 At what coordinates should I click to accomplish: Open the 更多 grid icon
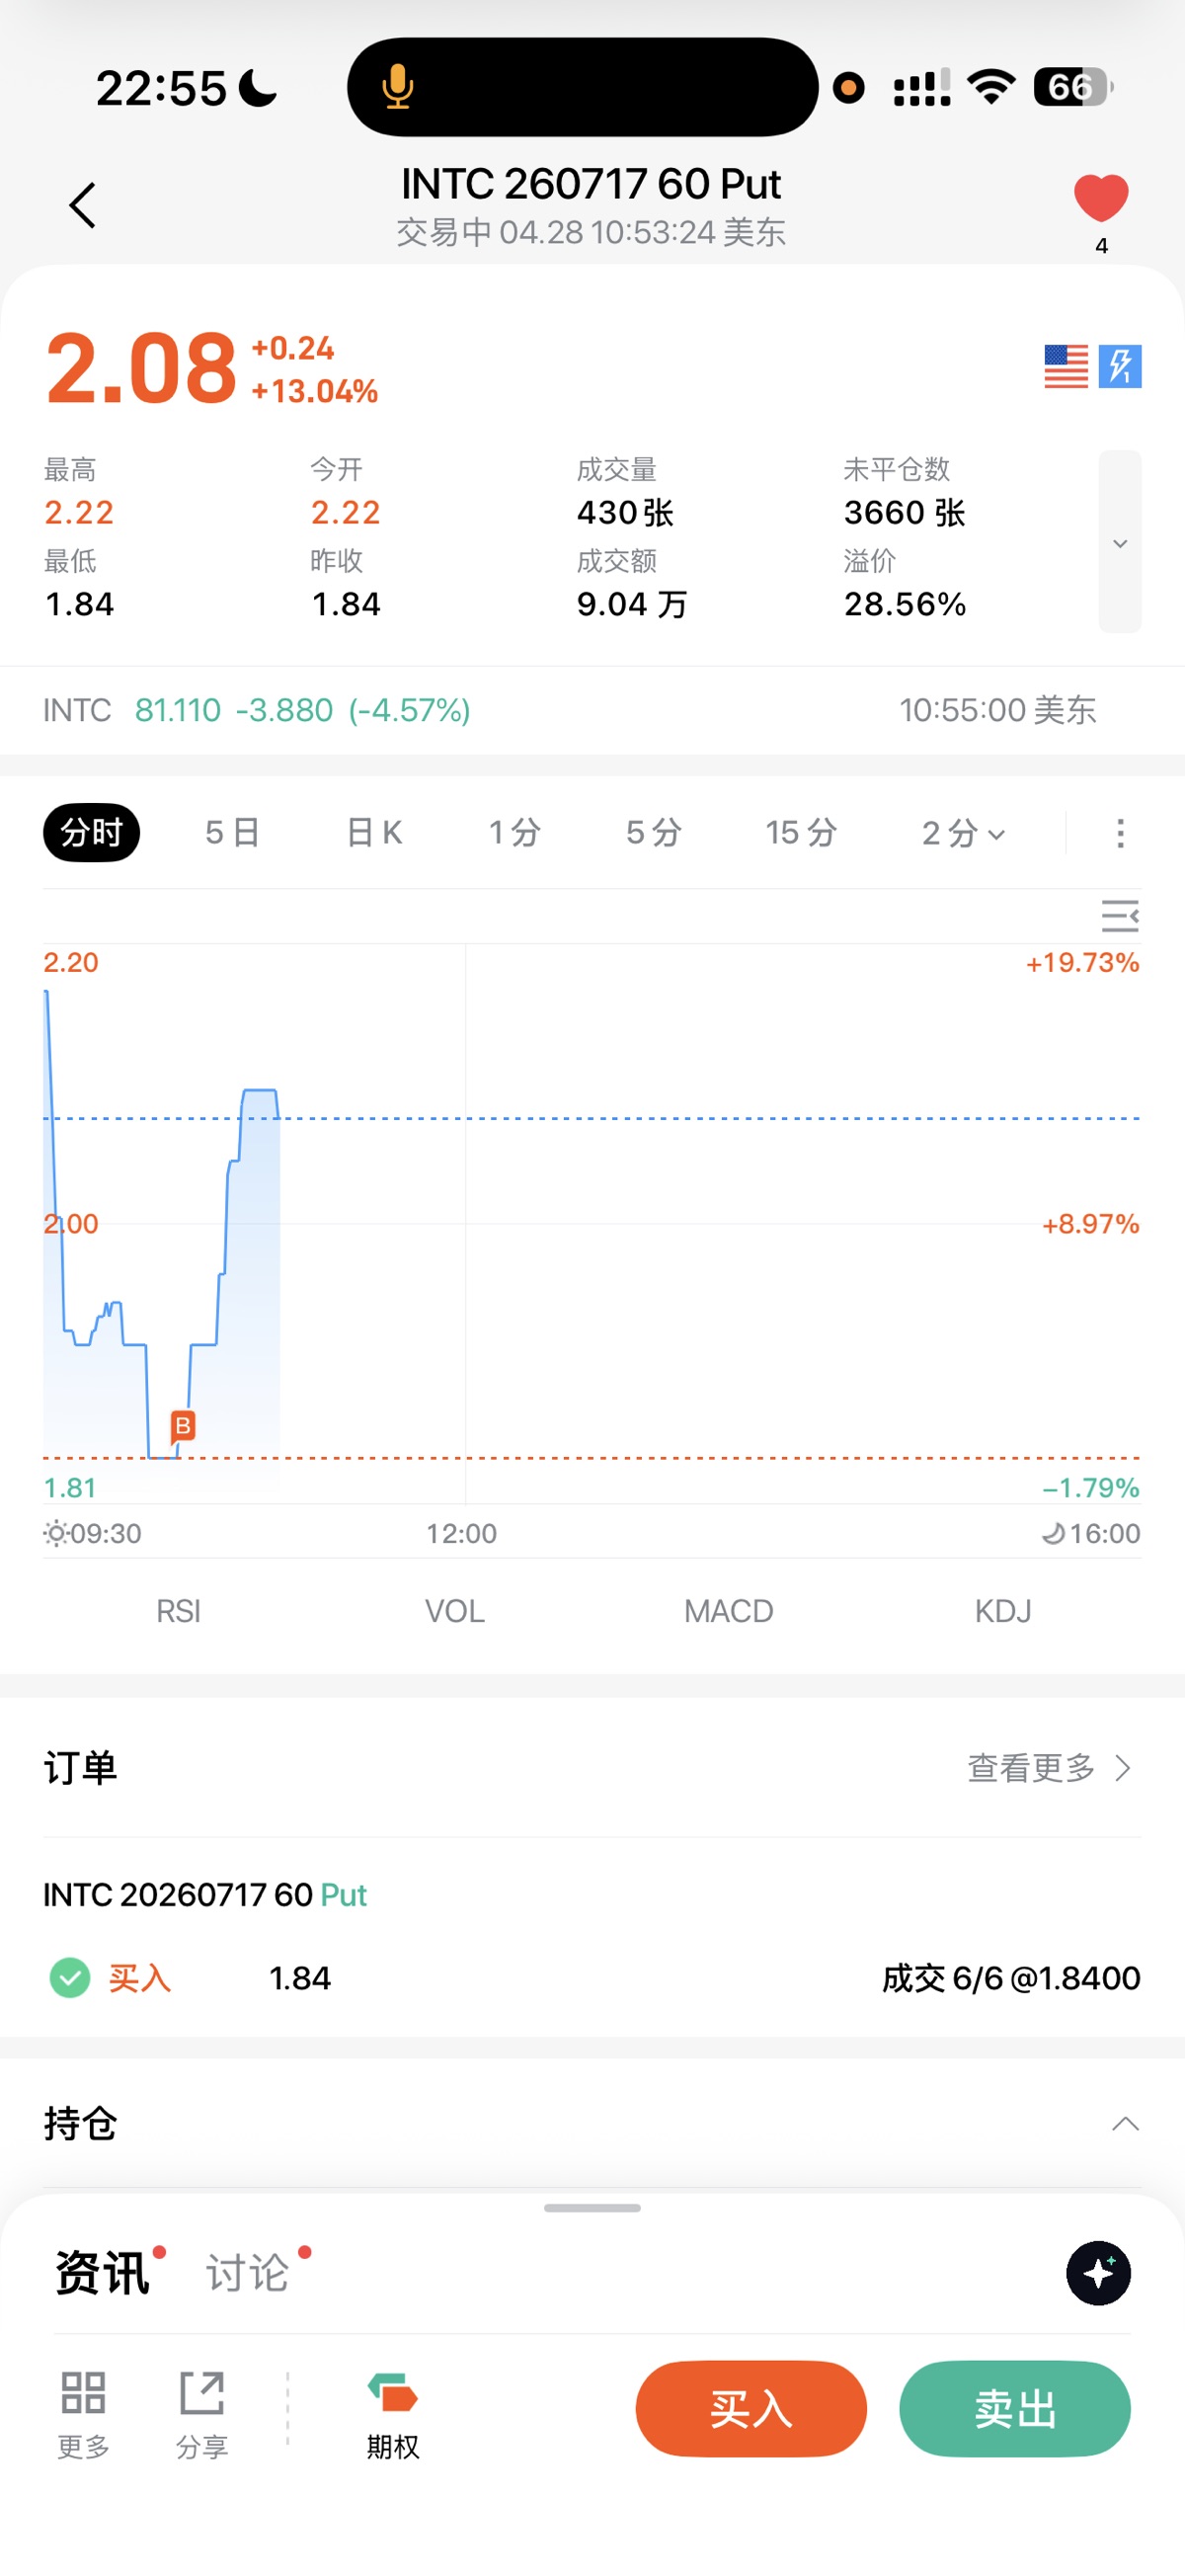[x=83, y=2414]
